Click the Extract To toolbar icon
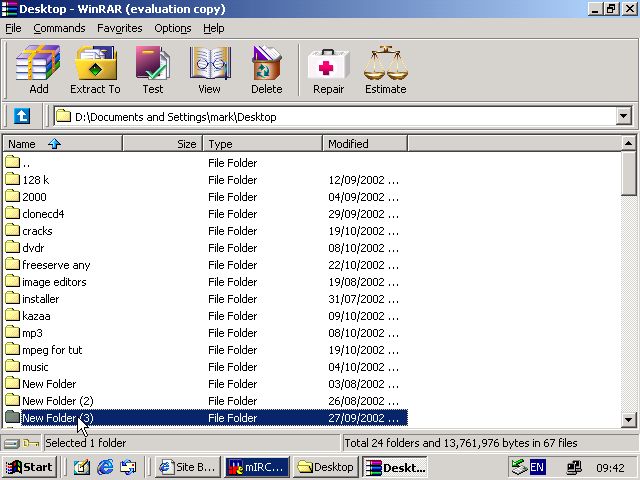The height and width of the screenshot is (480, 640). point(96,63)
